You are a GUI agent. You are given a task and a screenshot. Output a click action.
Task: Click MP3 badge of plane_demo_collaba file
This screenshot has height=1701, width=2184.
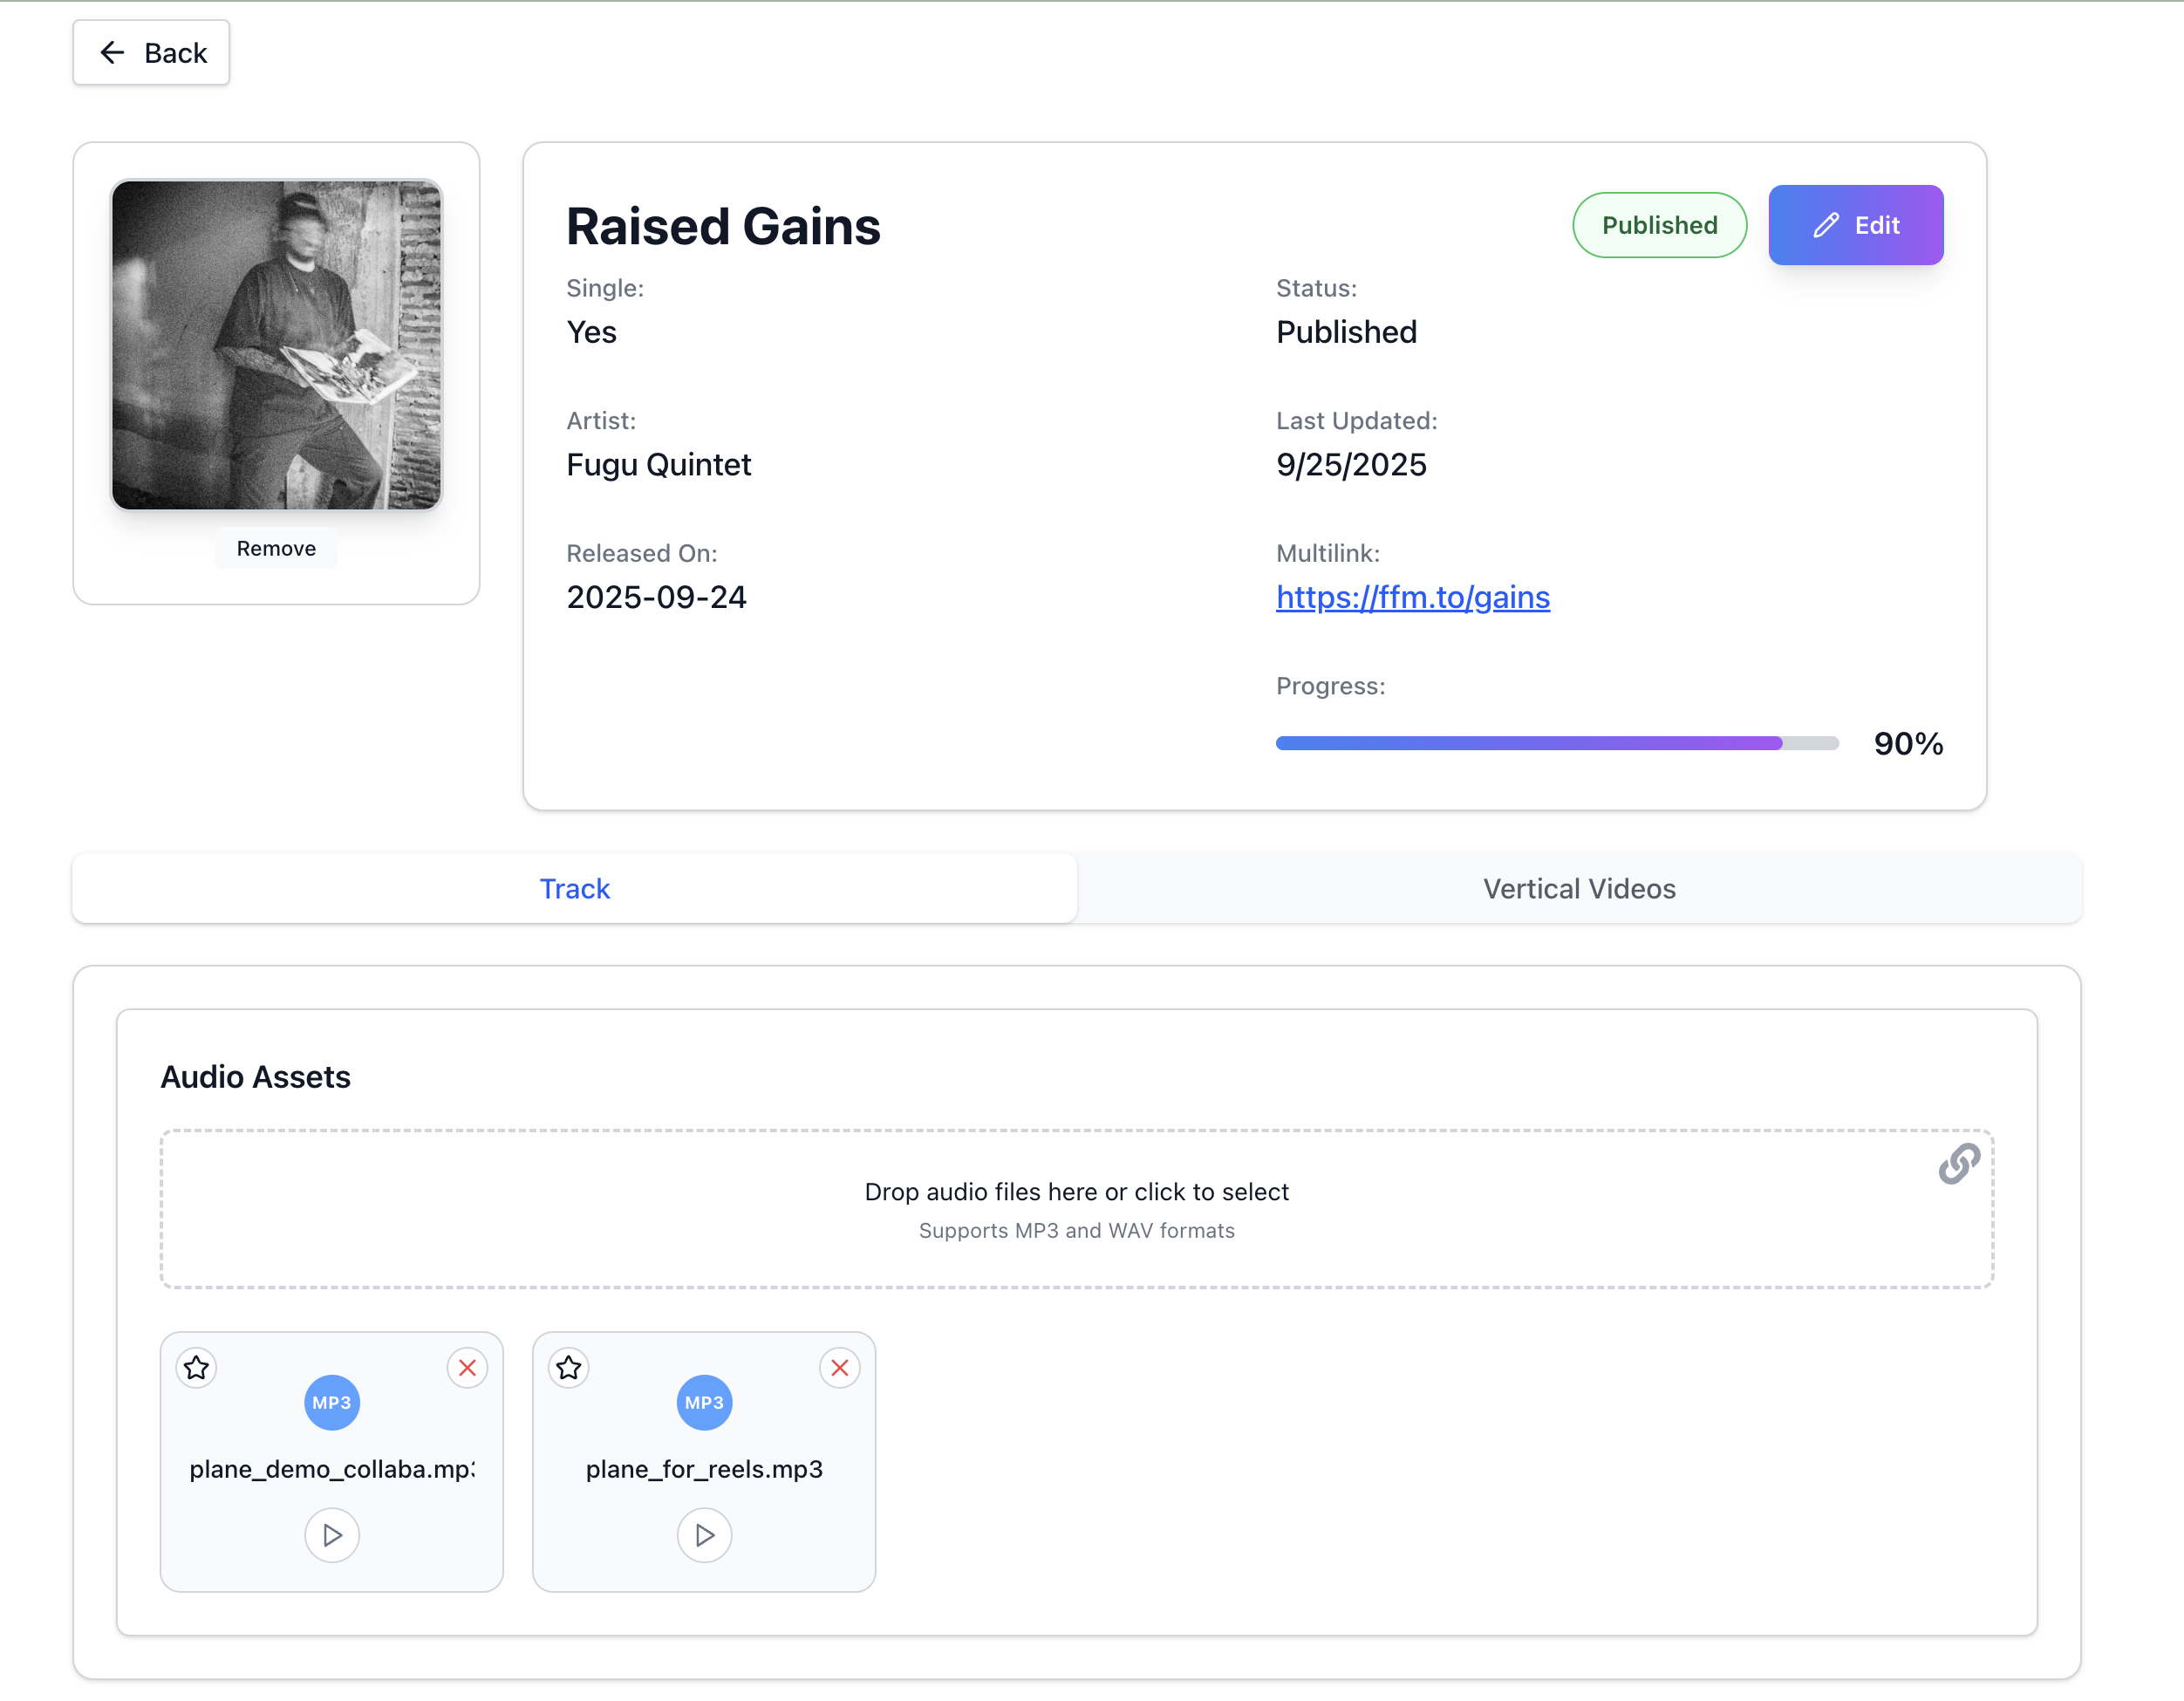[332, 1402]
